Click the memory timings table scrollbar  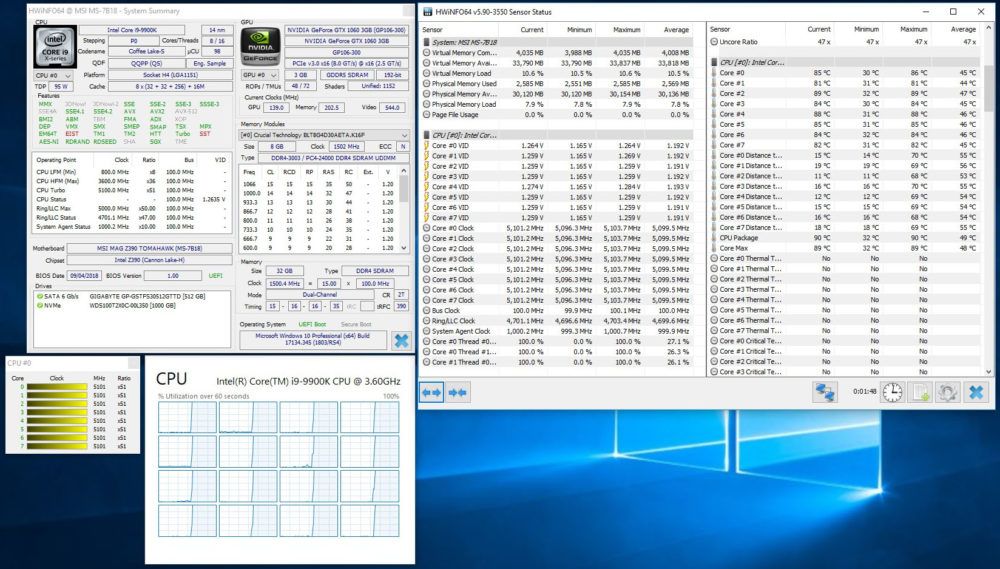pyautogui.click(x=404, y=209)
